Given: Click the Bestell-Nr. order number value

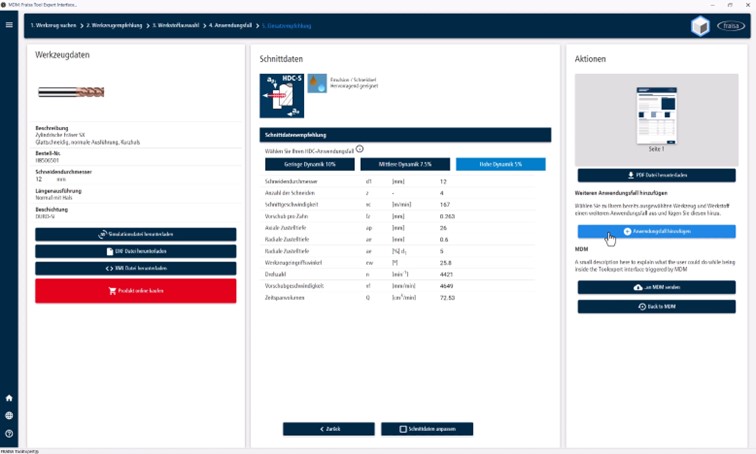Looking at the screenshot, I should (x=47, y=160).
